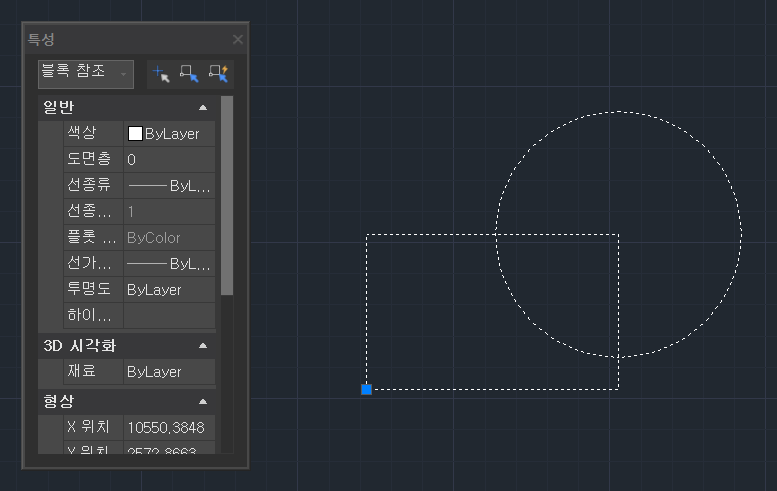Collapse the 3D 시각화 section
The width and height of the screenshot is (777, 491).
coord(203,346)
